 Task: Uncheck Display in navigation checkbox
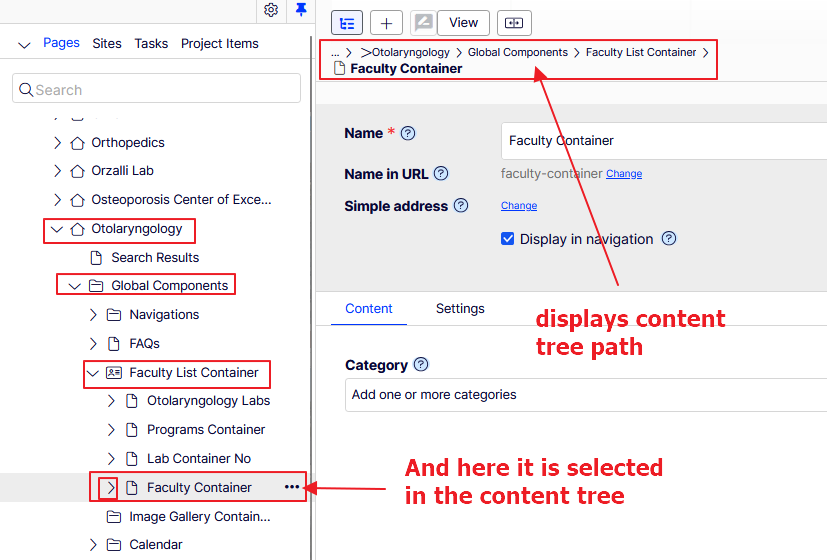point(508,239)
